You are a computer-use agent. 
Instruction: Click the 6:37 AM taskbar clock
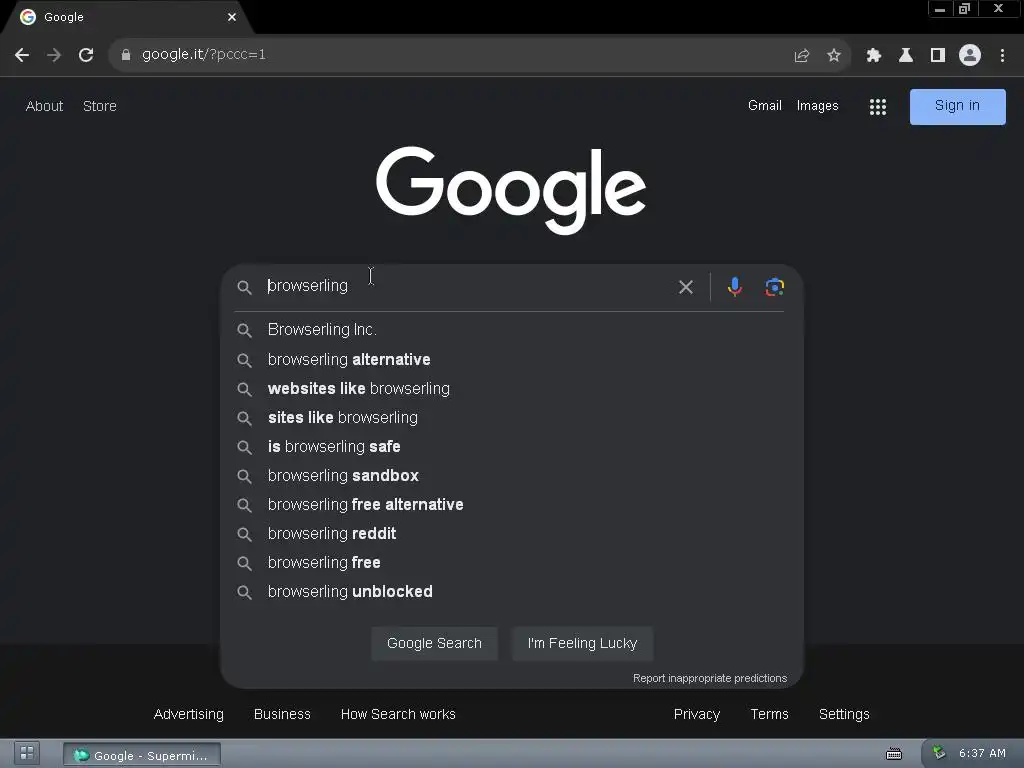point(982,754)
